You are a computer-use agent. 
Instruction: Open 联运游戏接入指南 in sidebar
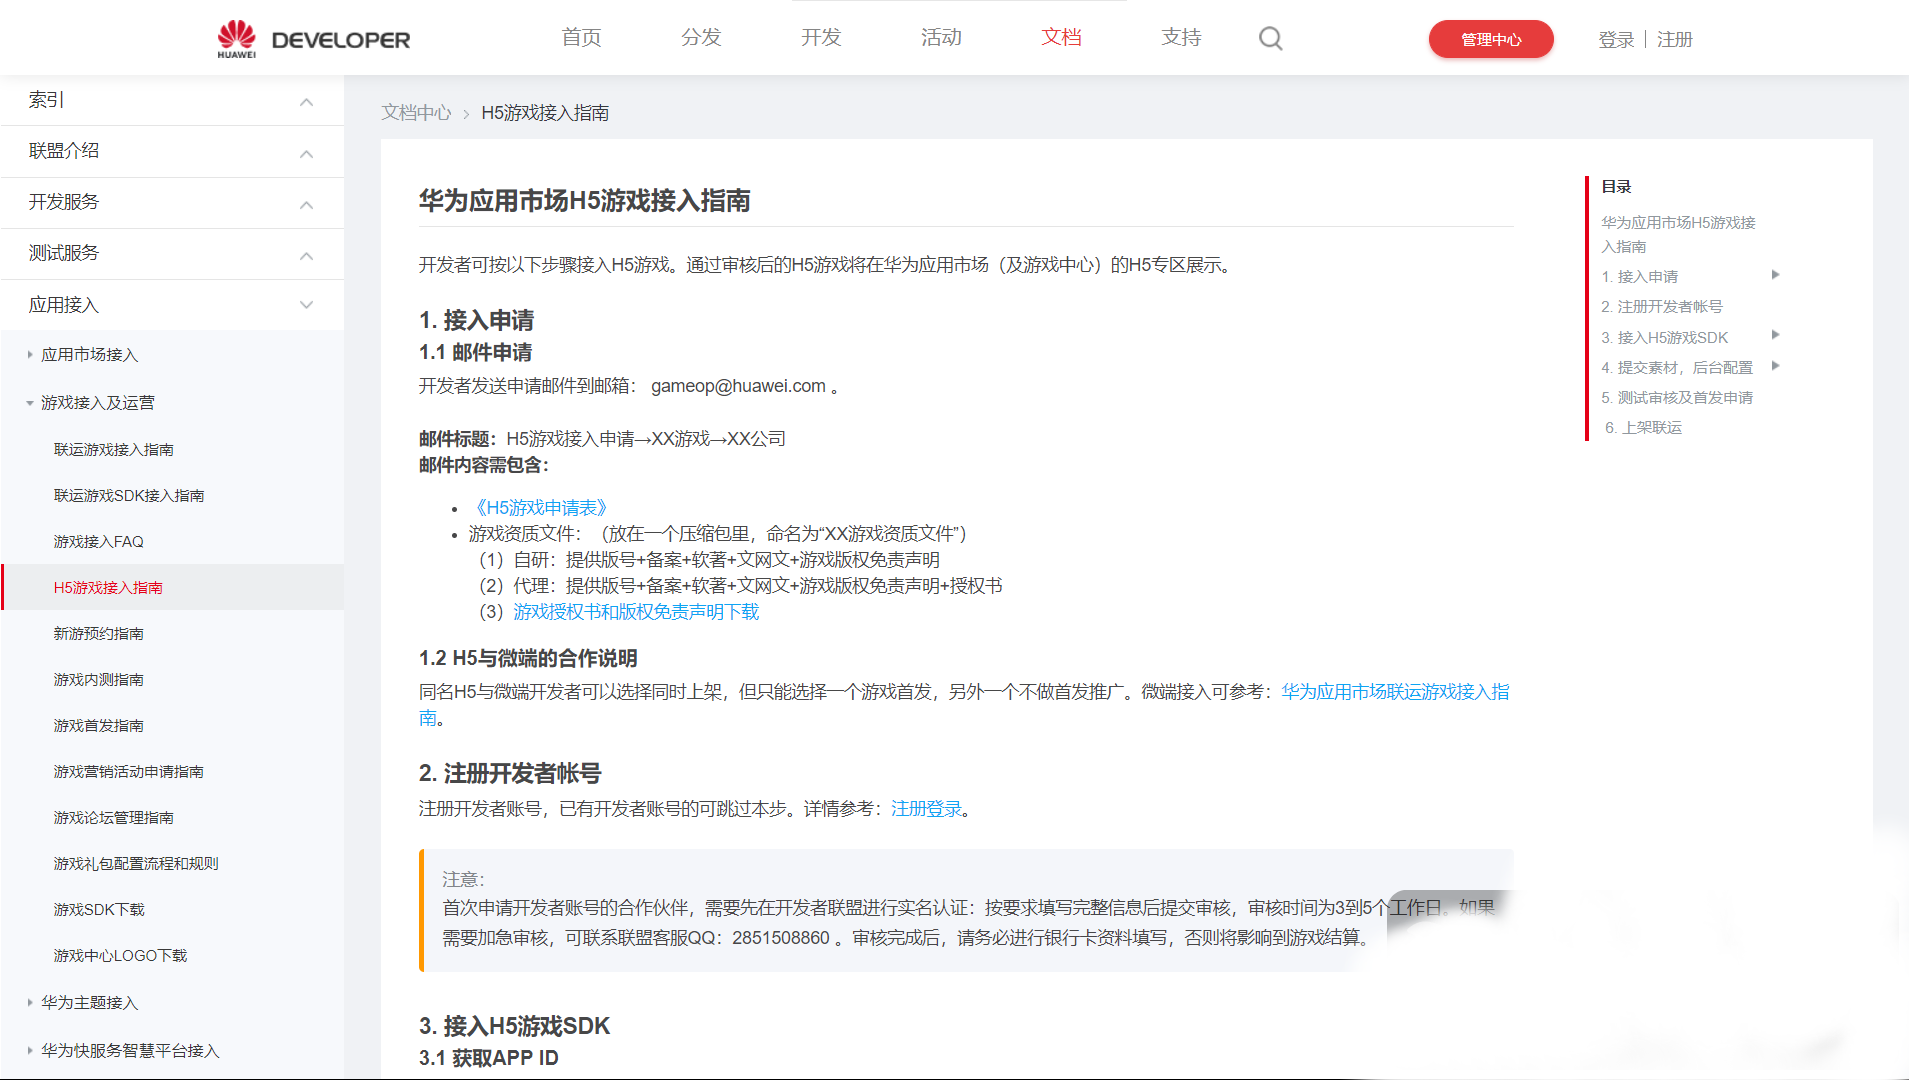coord(113,450)
